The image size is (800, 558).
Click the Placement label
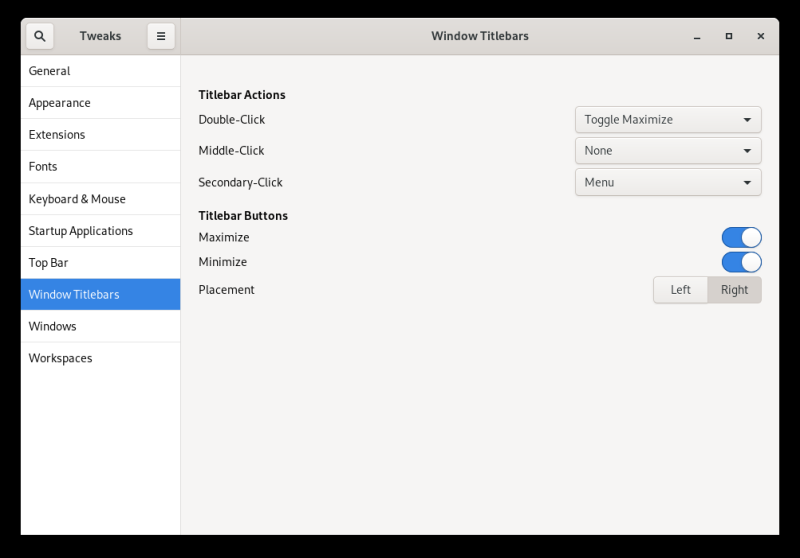(227, 290)
